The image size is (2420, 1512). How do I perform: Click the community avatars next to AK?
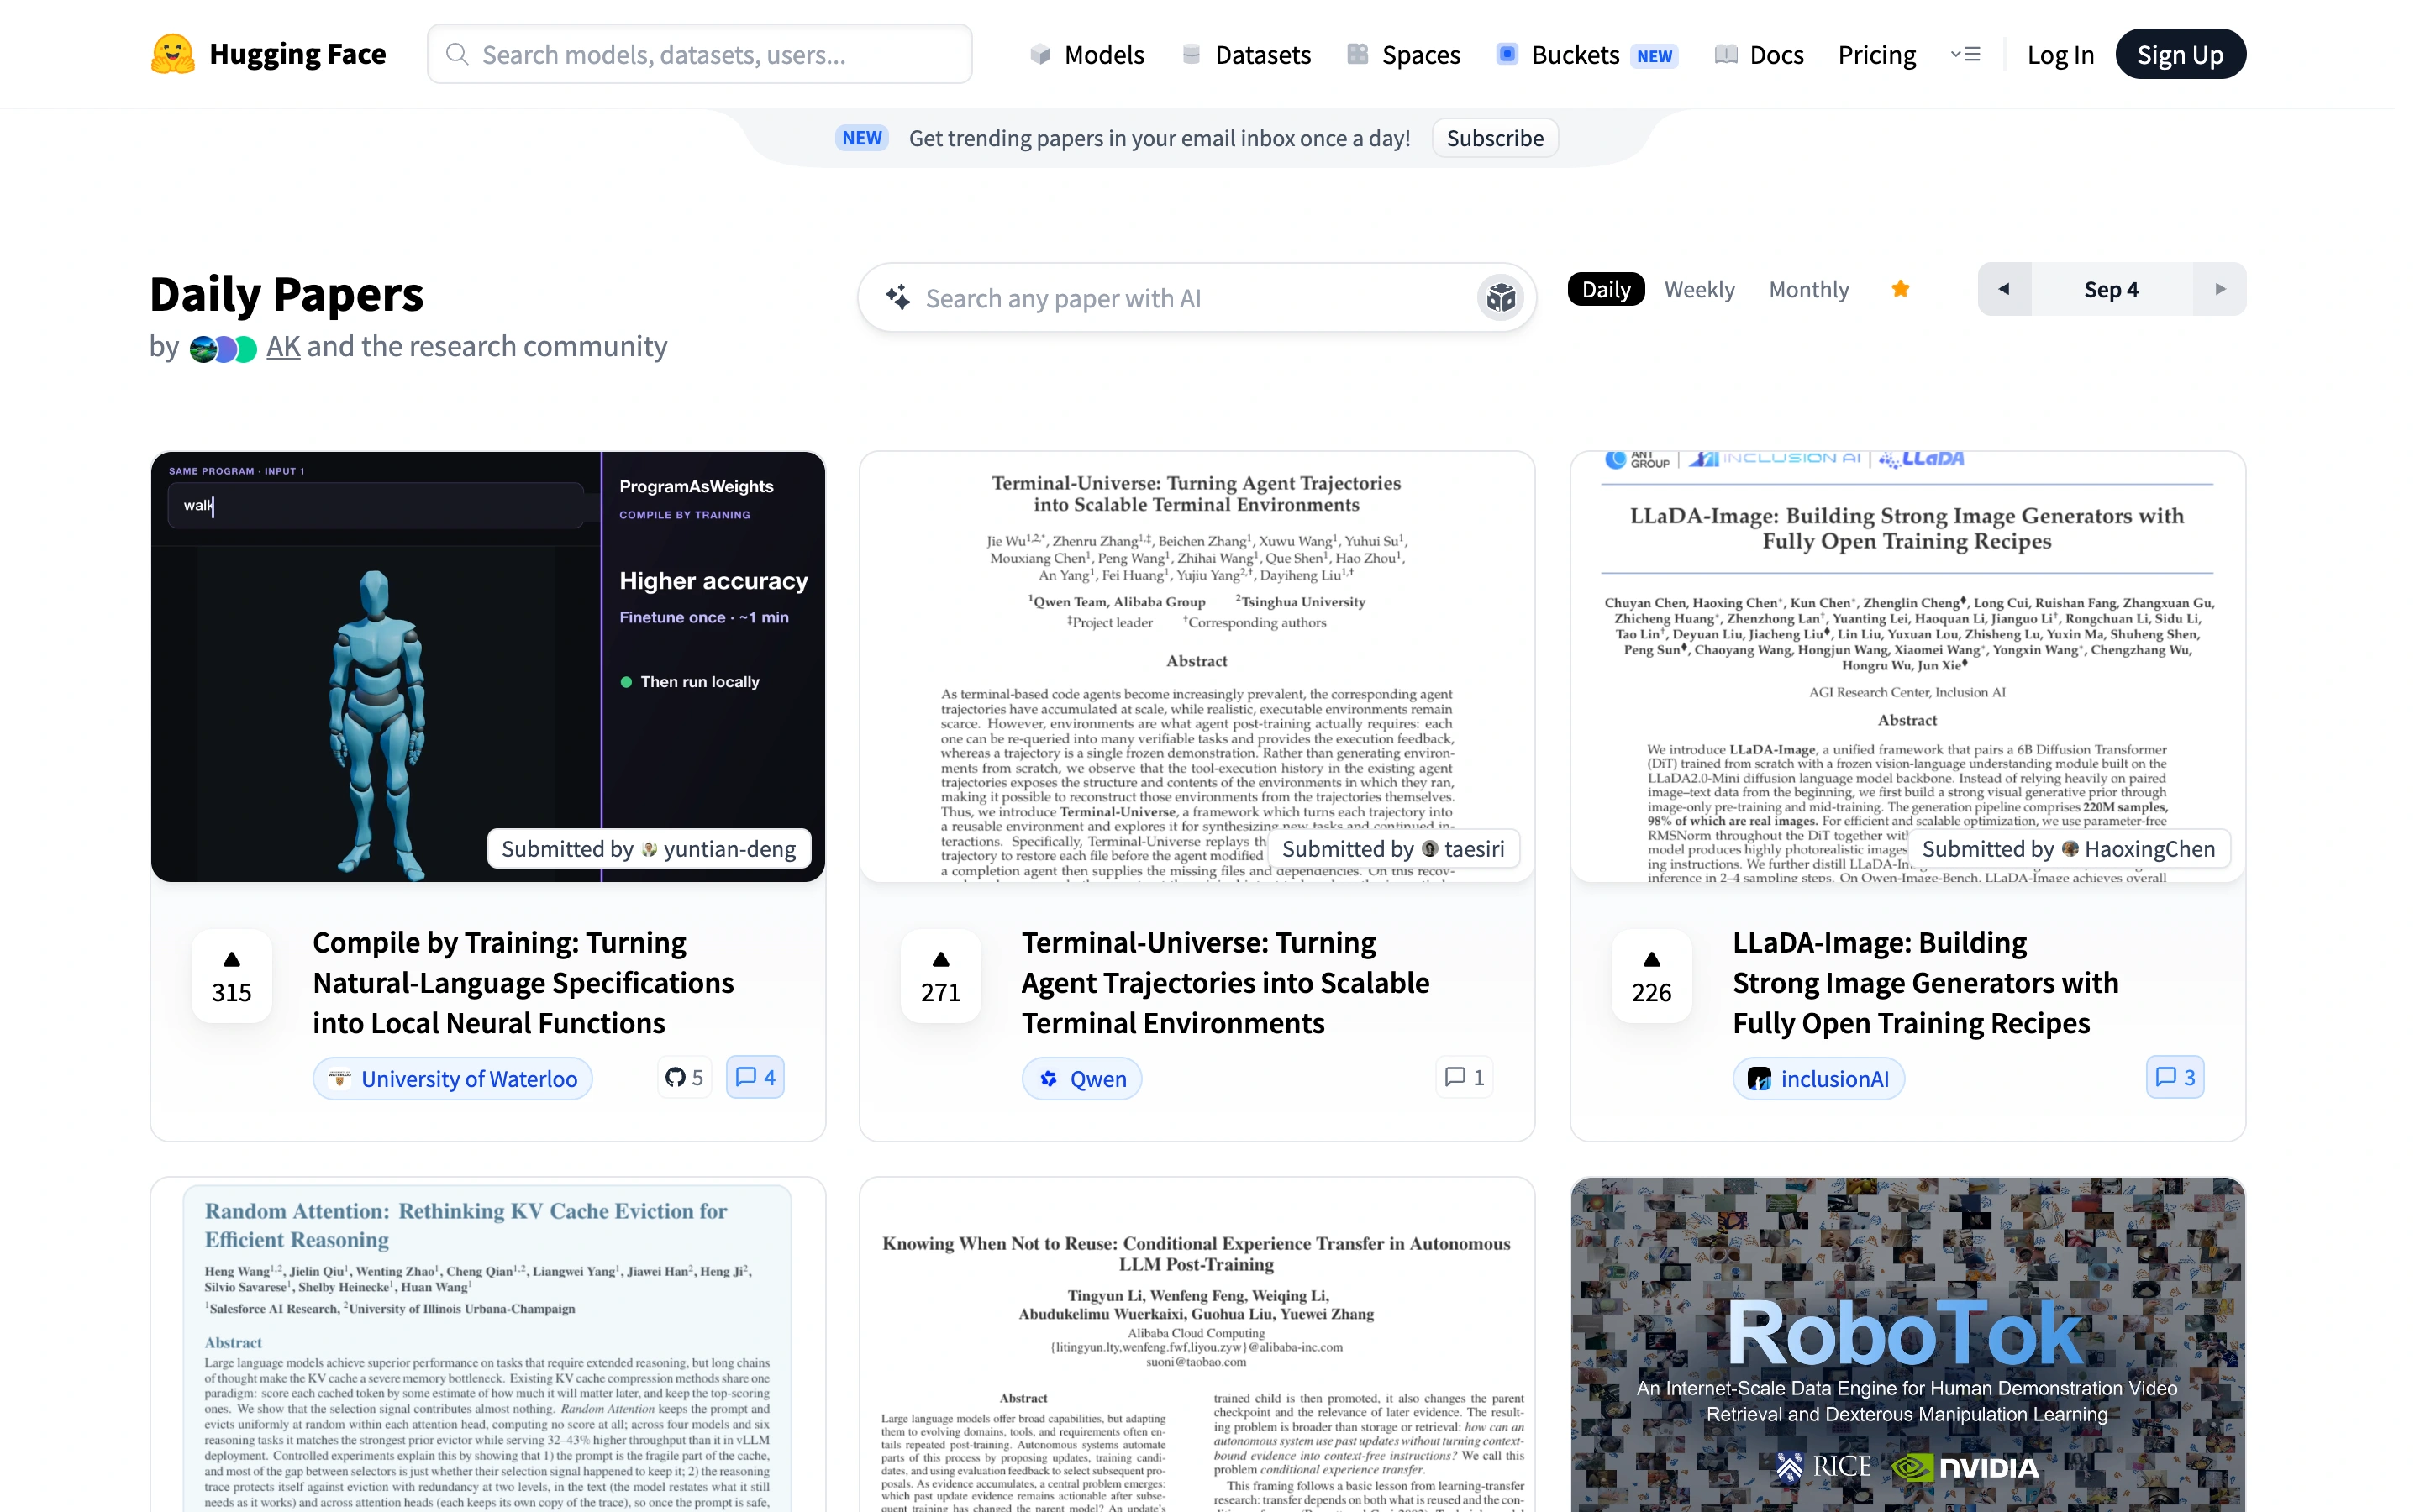tap(223, 349)
